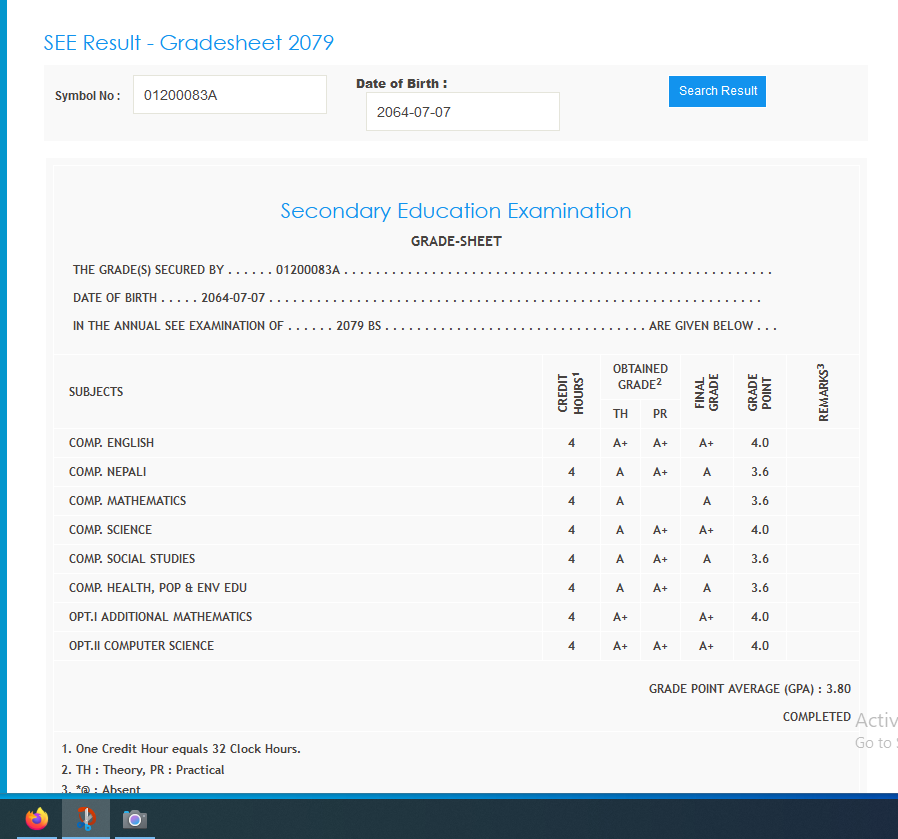Click the Grade Point Average 3.80 text

coord(749,689)
